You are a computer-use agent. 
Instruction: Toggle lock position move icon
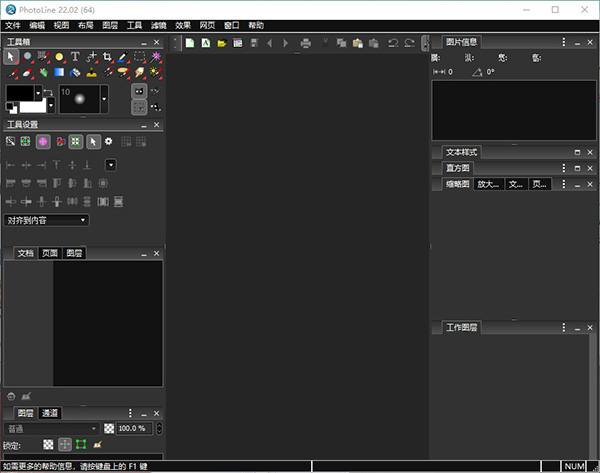(65, 444)
